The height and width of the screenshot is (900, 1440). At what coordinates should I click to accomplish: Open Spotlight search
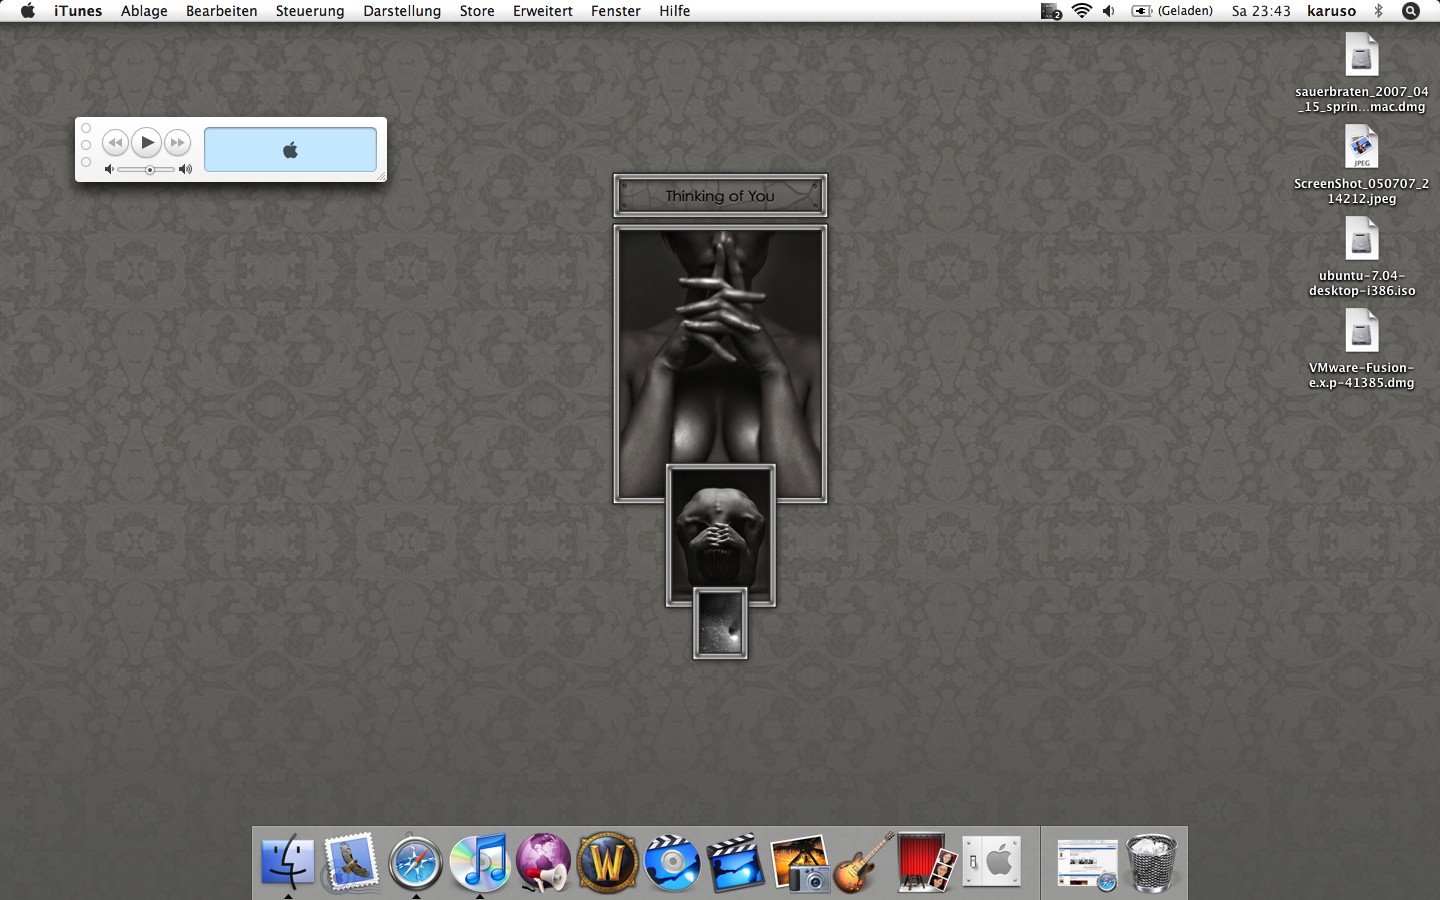click(1411, 11)
